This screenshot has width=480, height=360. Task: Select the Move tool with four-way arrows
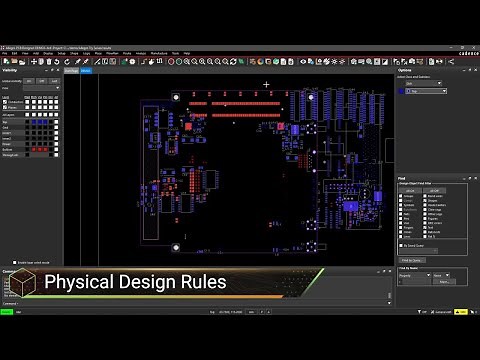point(34,62)
